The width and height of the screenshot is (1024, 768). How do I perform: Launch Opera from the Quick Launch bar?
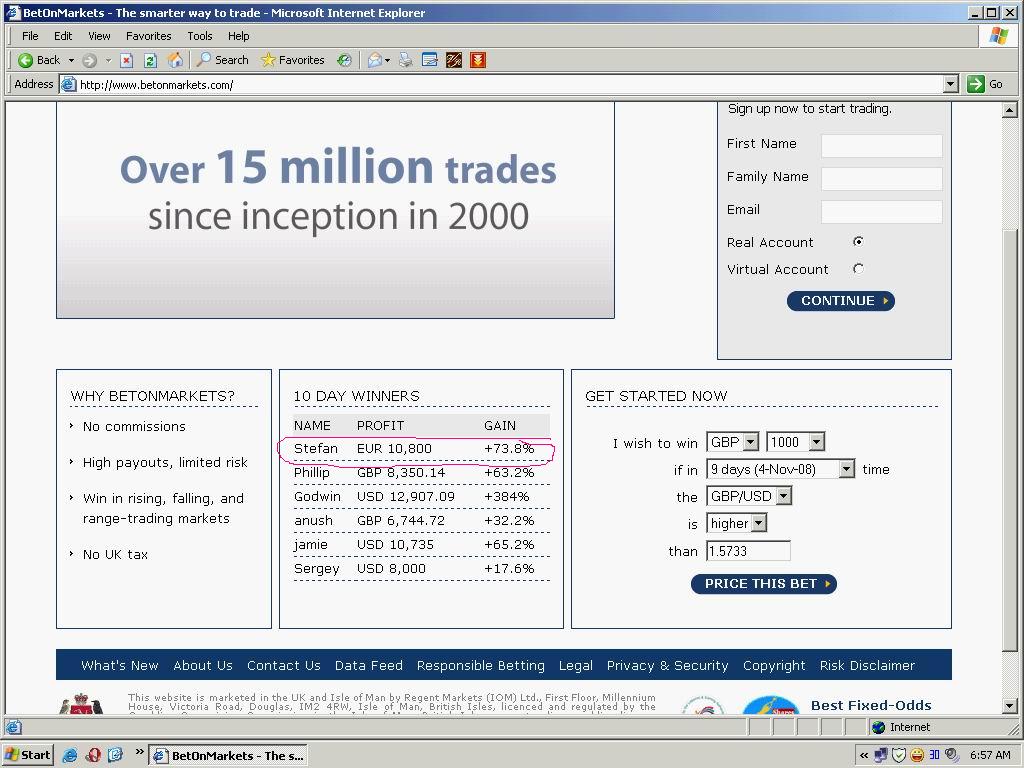[93, 756]
